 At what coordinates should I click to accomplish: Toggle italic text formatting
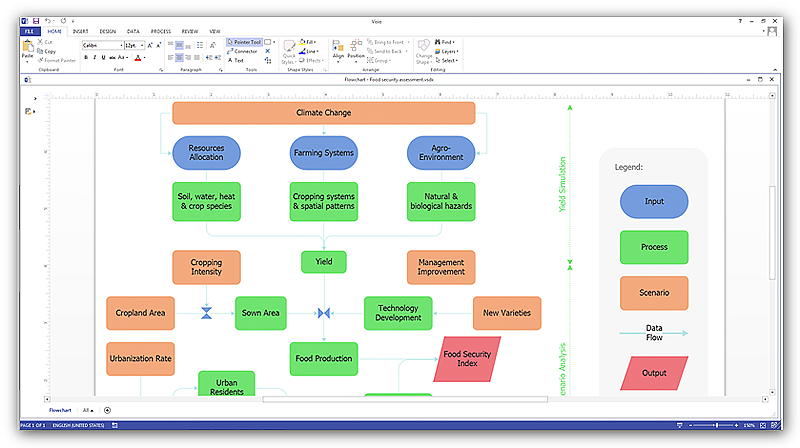tap(95, 57)
